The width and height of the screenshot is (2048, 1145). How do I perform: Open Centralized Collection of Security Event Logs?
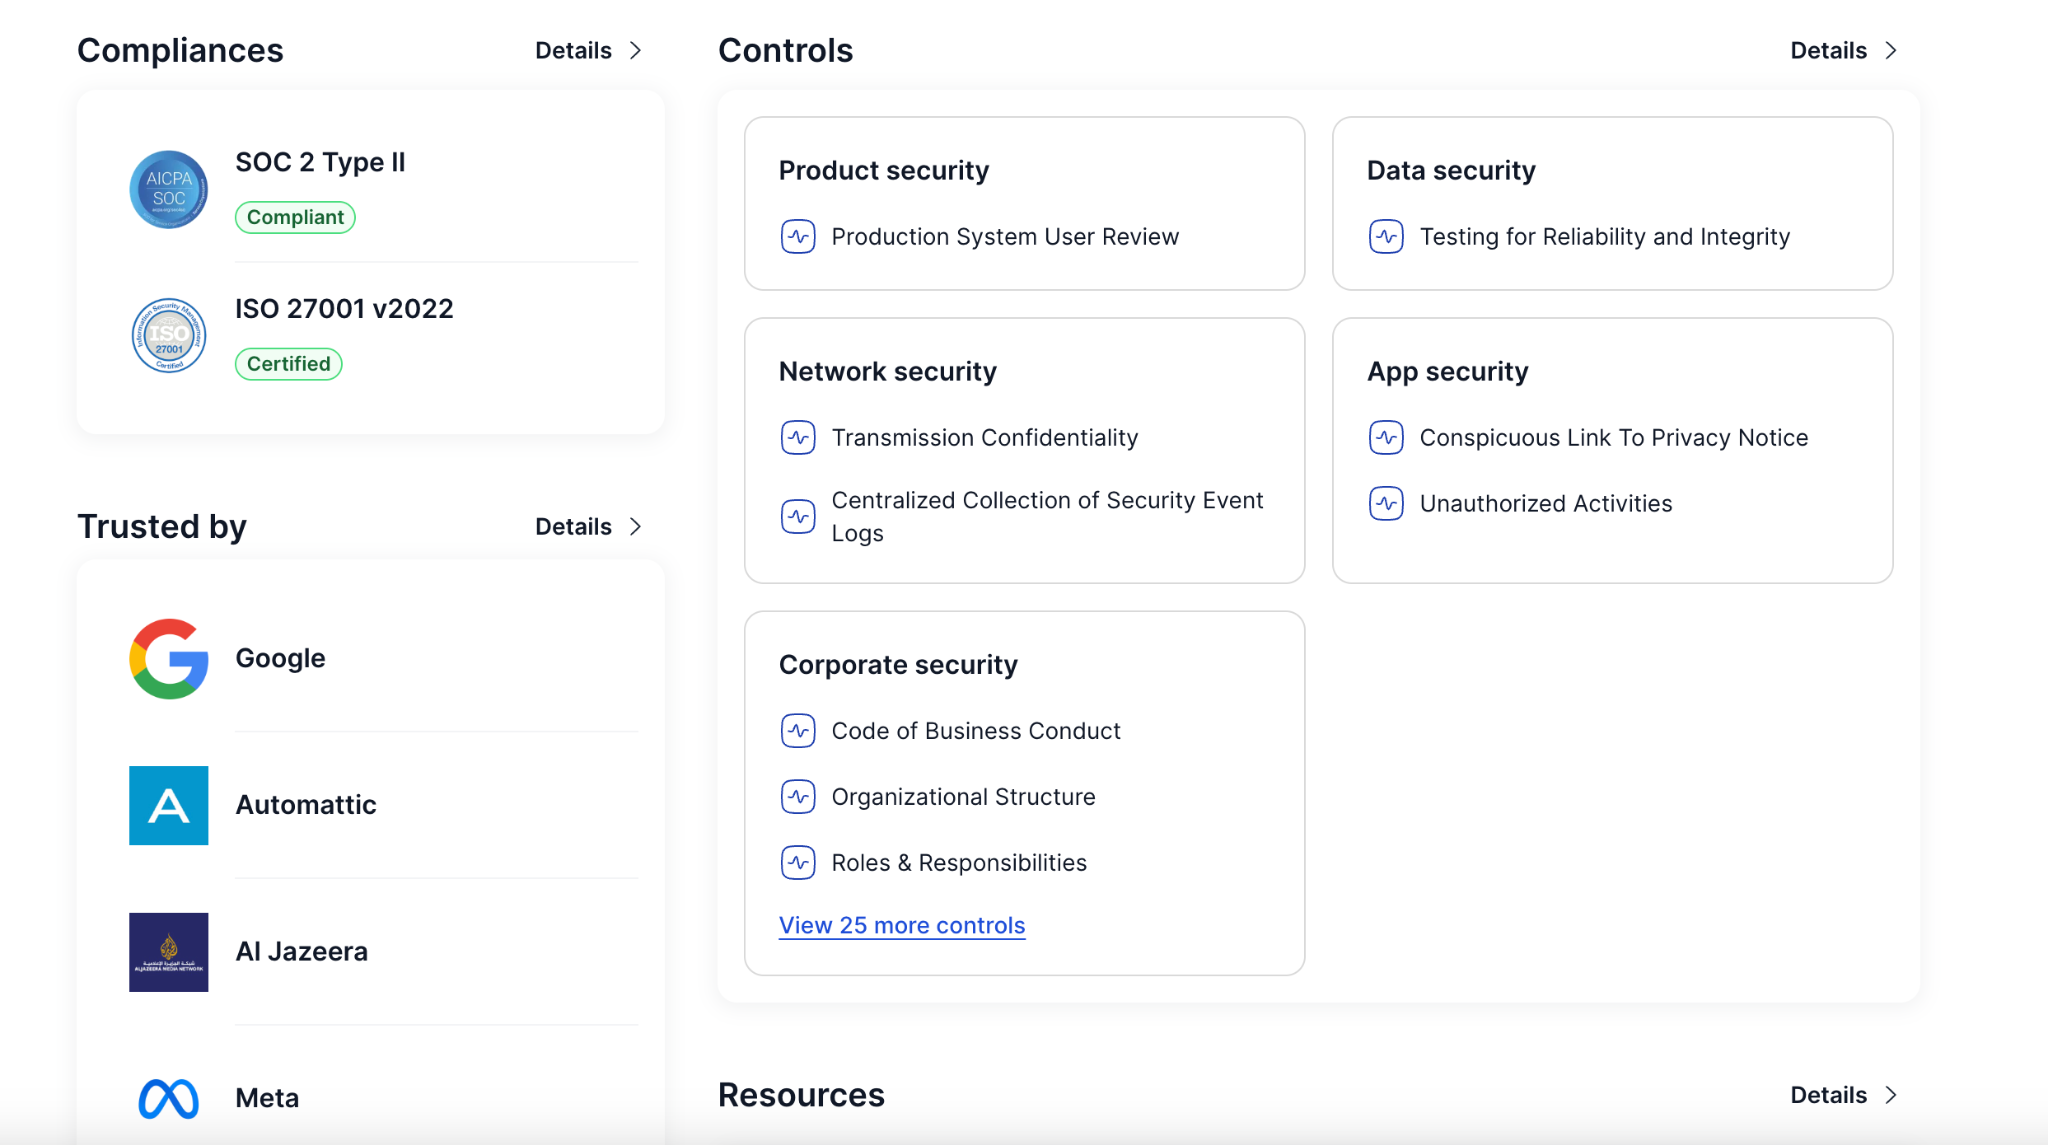click(1047, 516)
